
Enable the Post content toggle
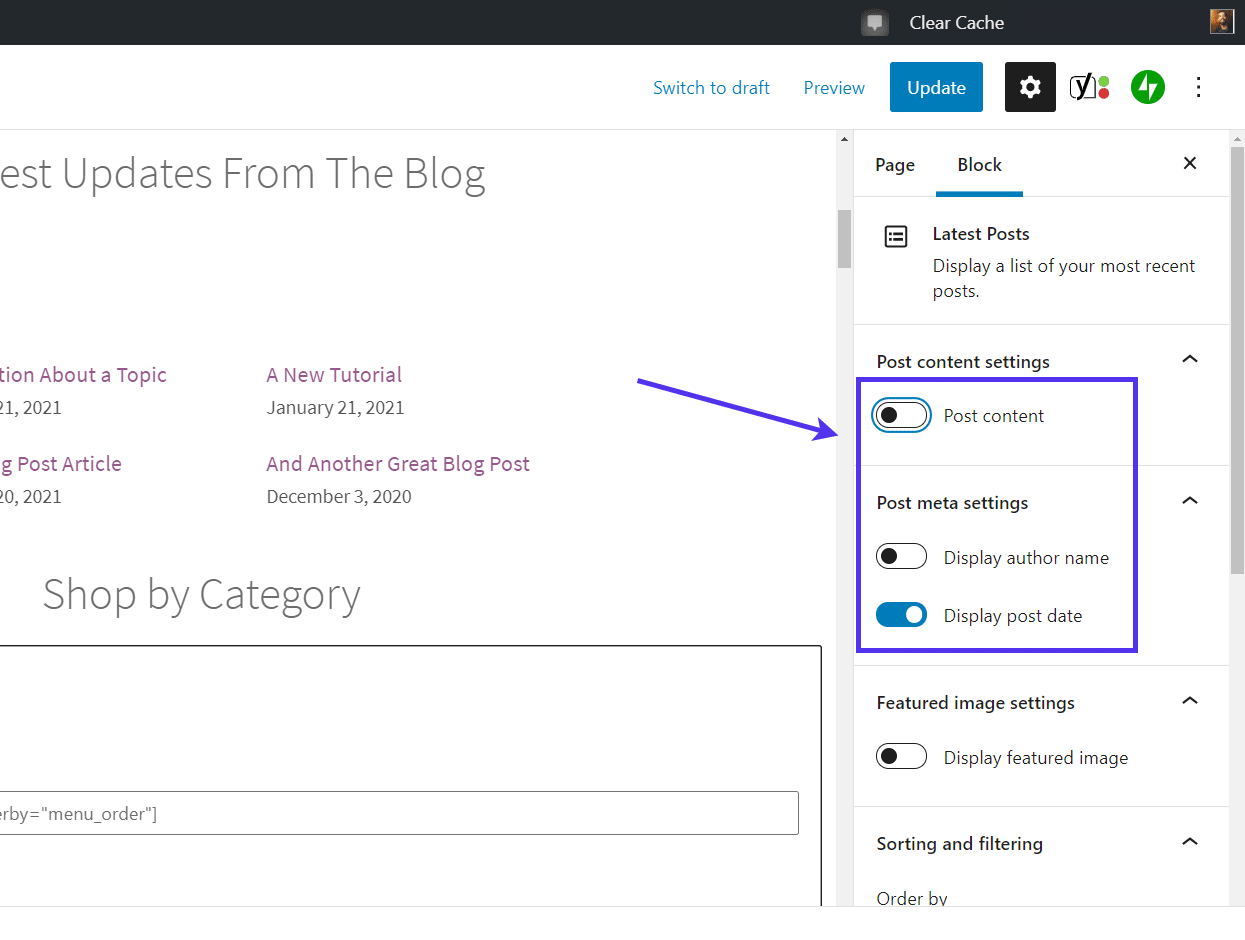[x=901, y=416]
